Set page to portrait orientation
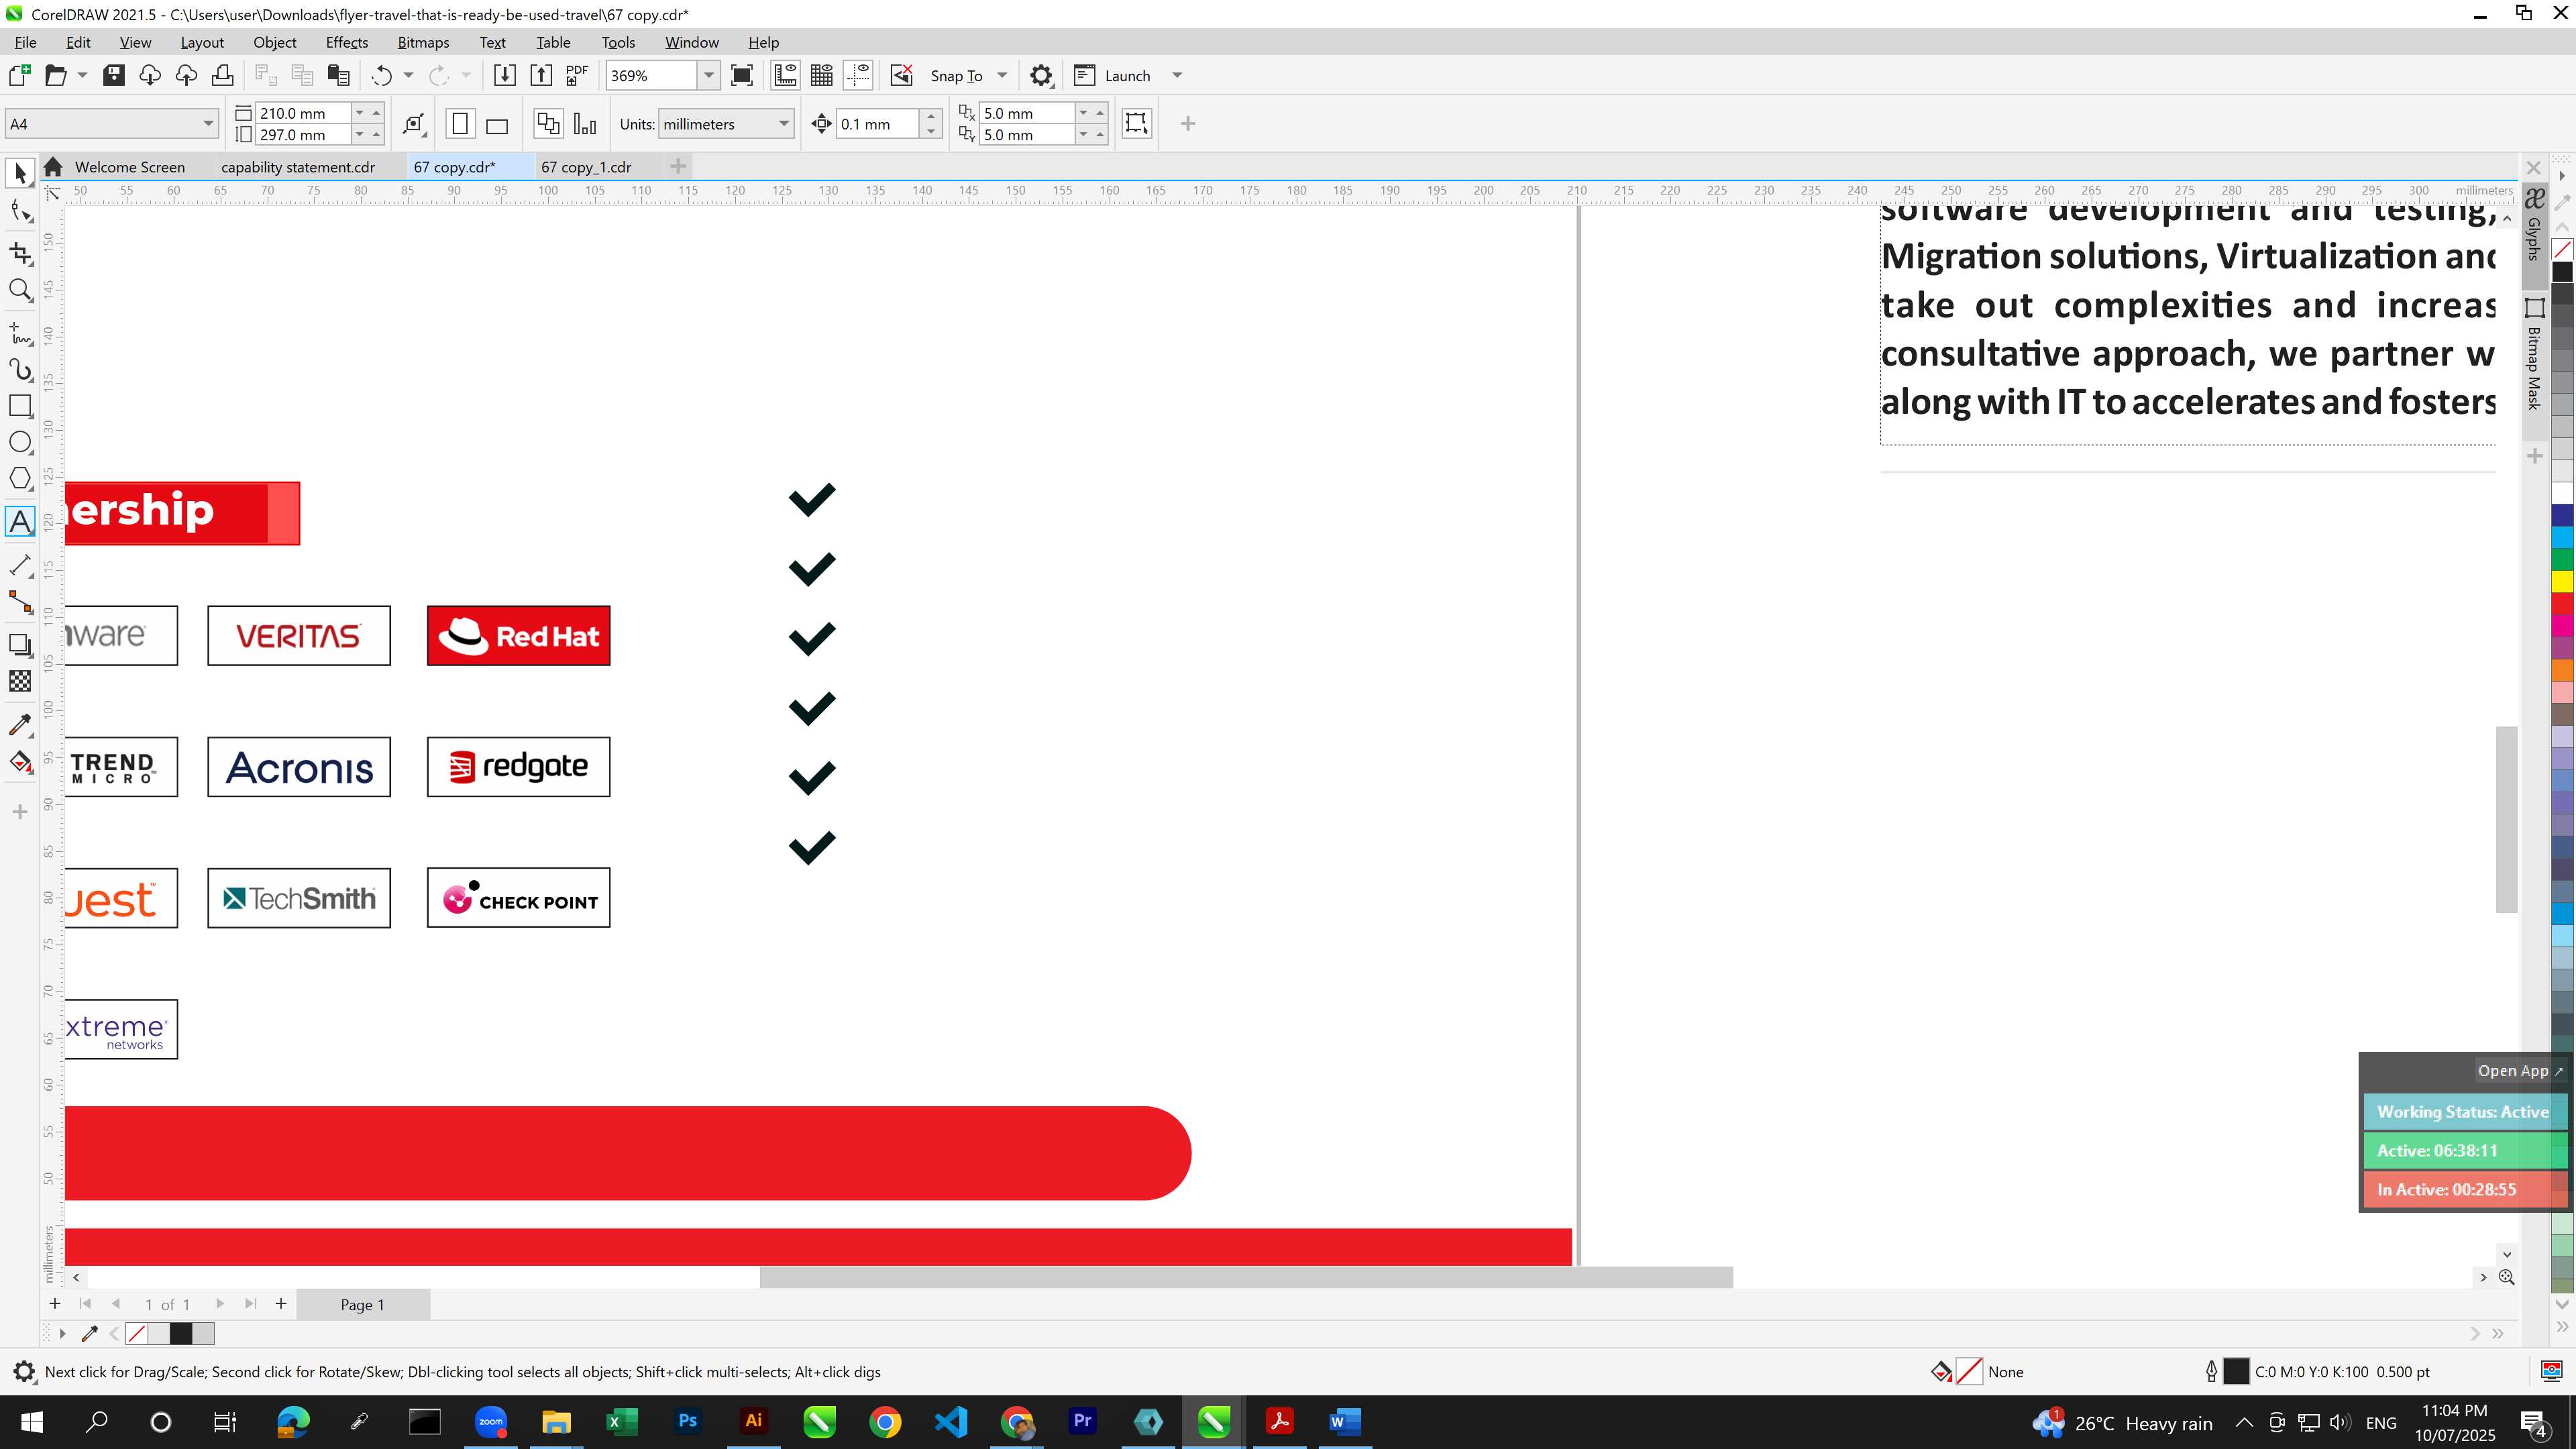2576x1449 pixels. tap(460, 124)
